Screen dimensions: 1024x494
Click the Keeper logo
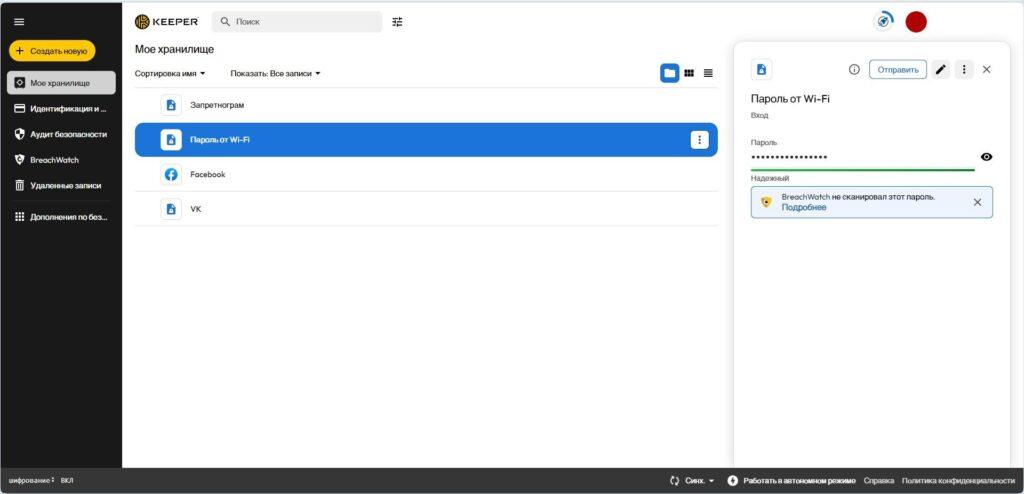[x=167, y=22]
